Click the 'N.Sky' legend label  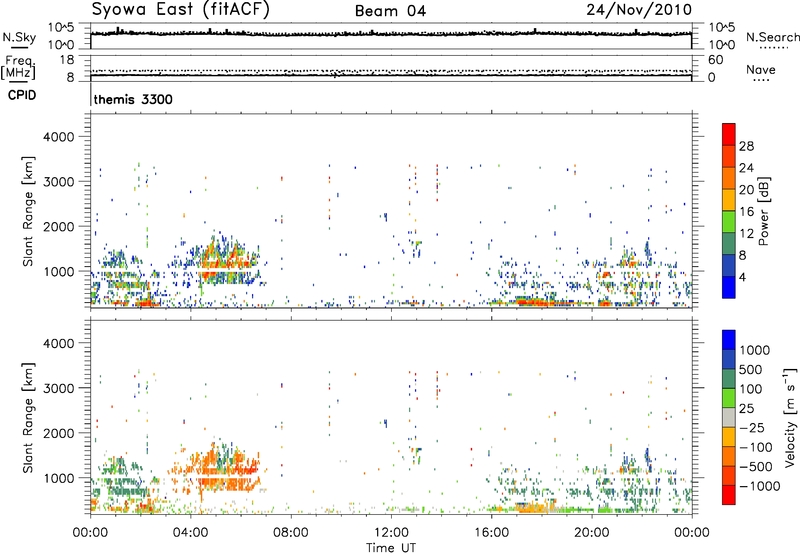(19, 37)
